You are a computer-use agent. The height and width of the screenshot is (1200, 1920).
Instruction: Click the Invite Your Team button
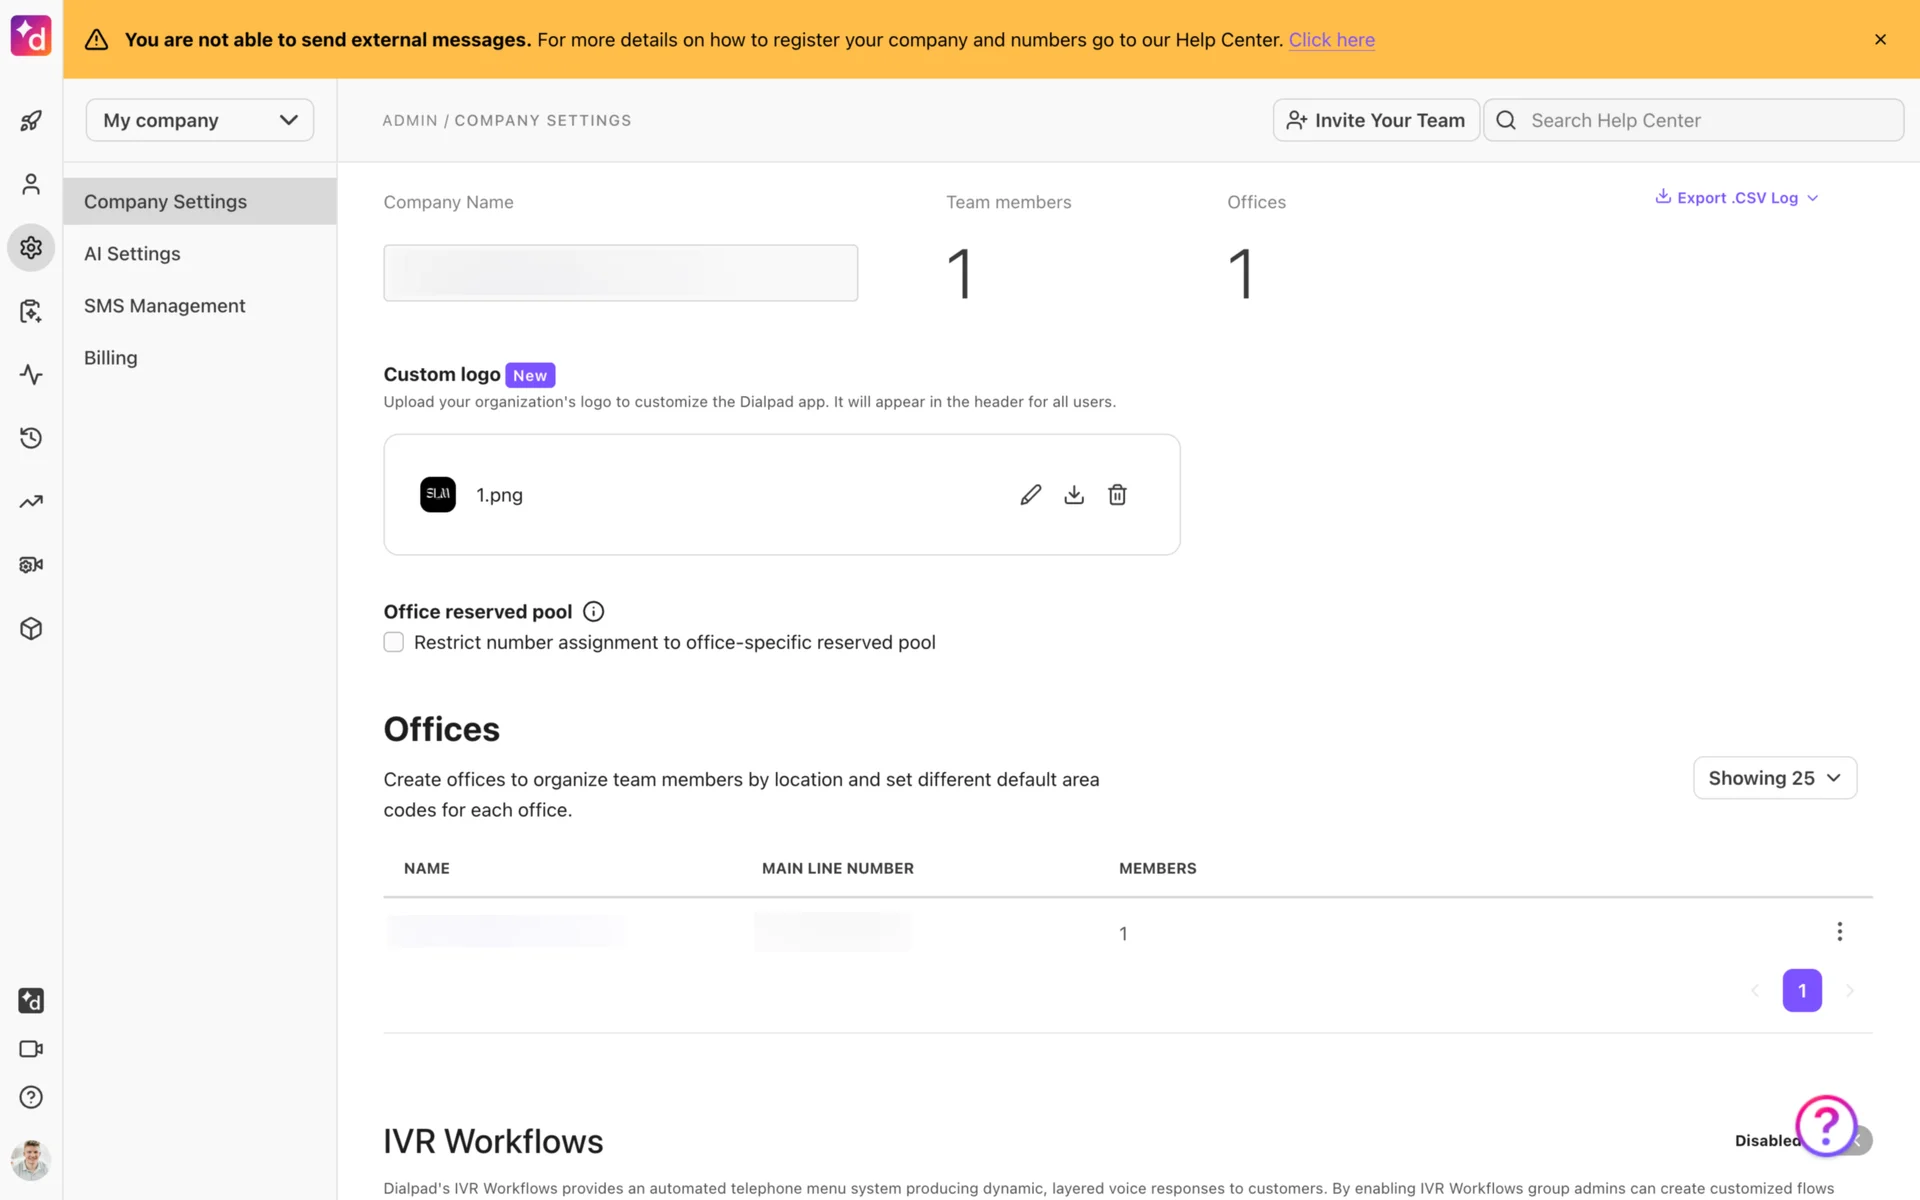coord(1375,120)
